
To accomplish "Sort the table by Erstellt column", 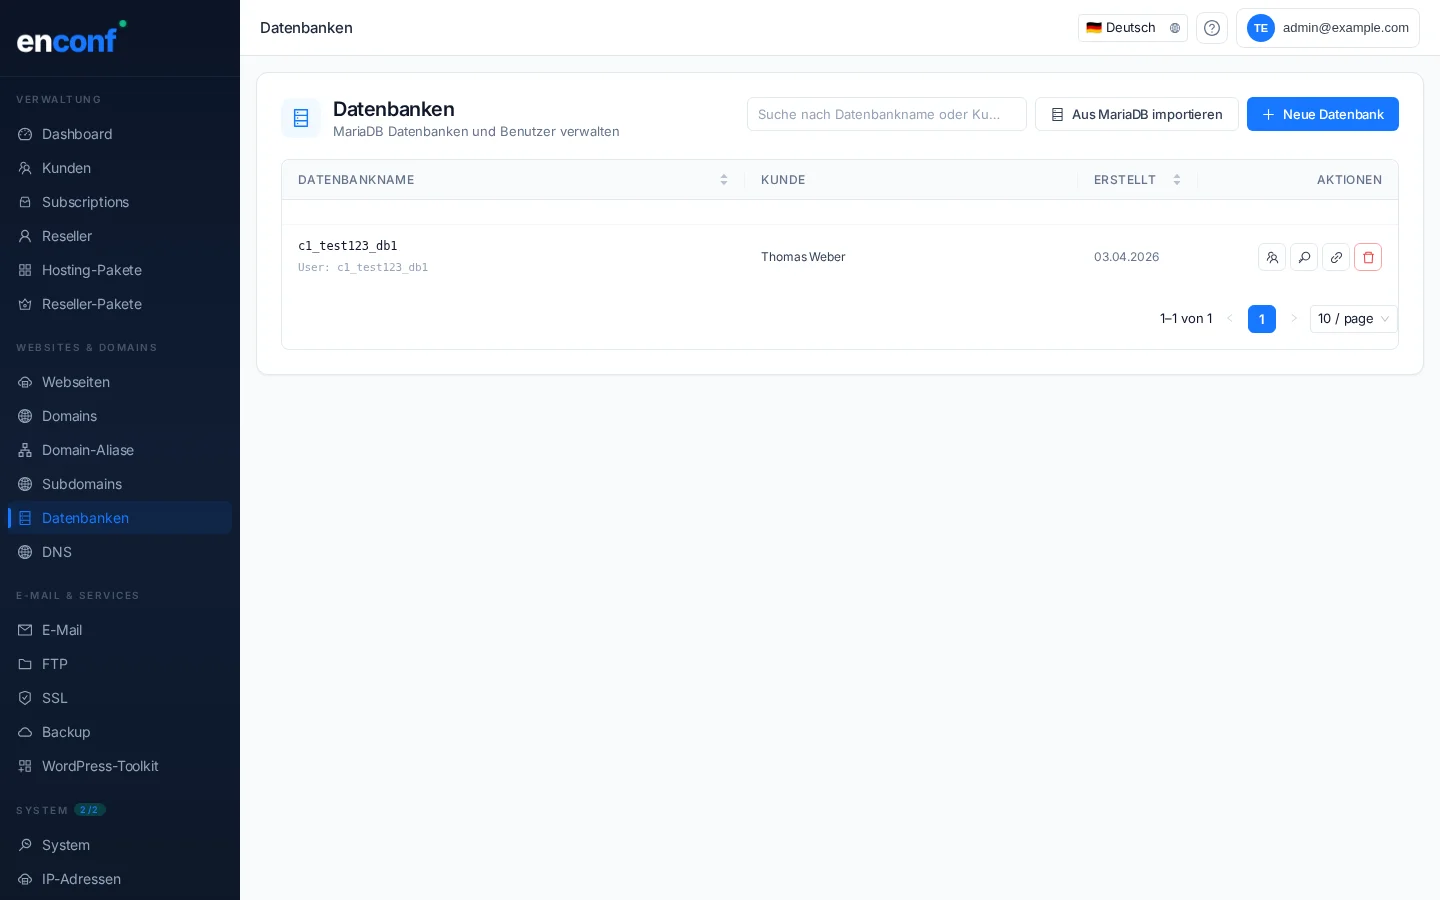I will (x=1177, y=180).
